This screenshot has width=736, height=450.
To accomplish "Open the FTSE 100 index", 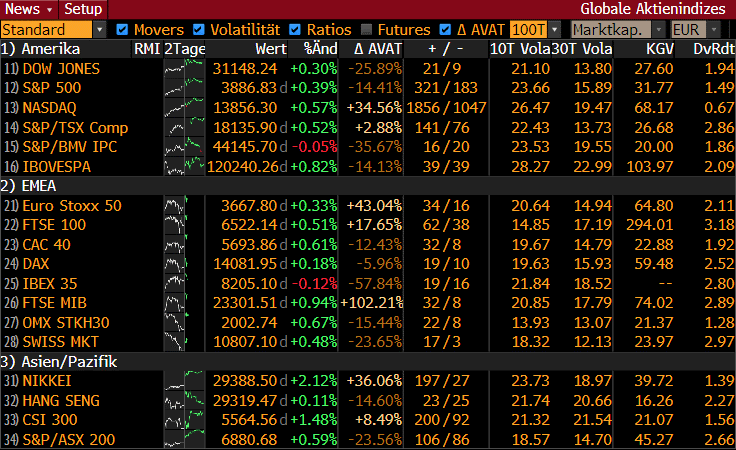I will 54,225.
